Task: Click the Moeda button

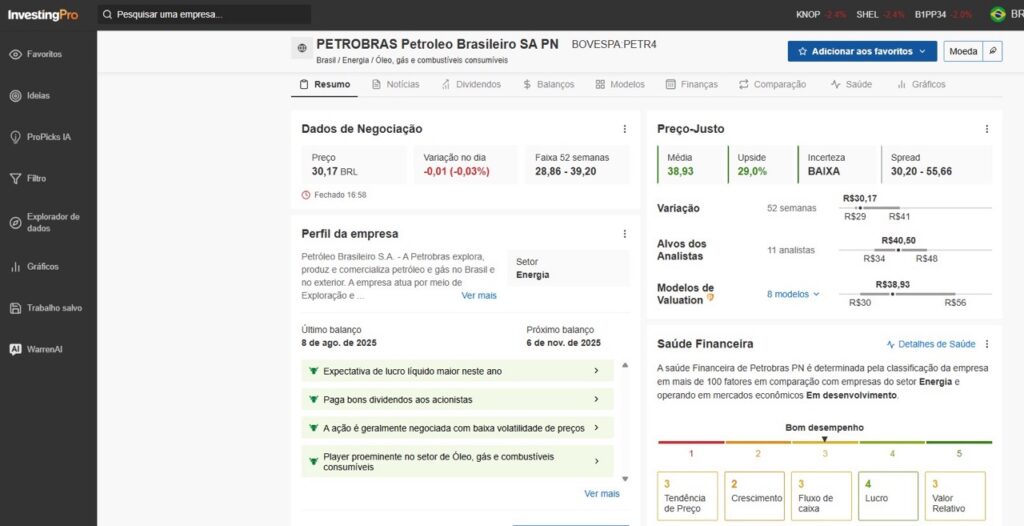Action: (963, 51)
